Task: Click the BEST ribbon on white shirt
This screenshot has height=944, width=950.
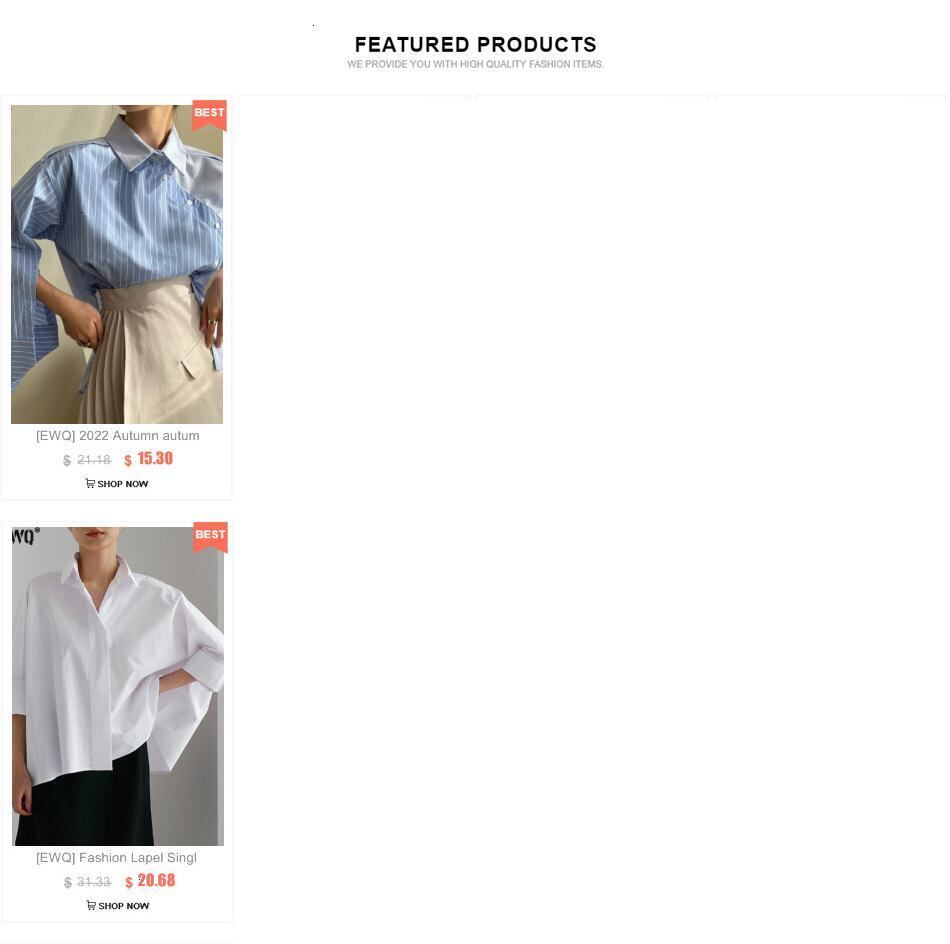Action: click(210, 537)
